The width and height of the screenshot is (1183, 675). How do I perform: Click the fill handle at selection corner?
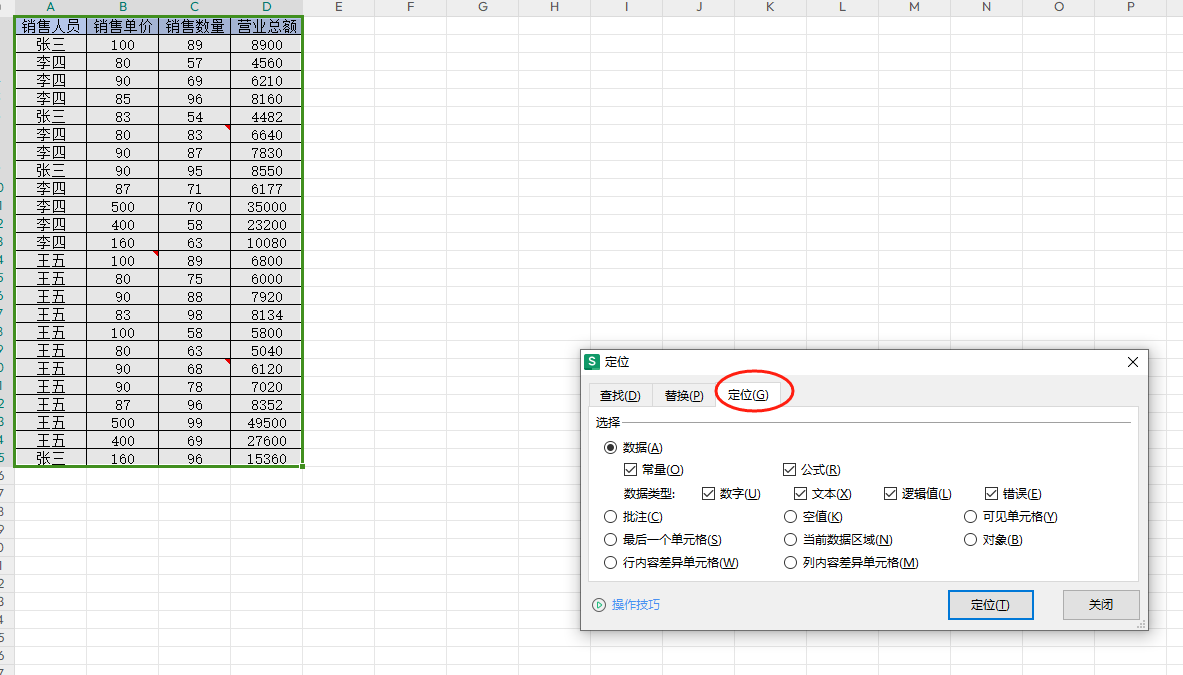click(303, 467)
